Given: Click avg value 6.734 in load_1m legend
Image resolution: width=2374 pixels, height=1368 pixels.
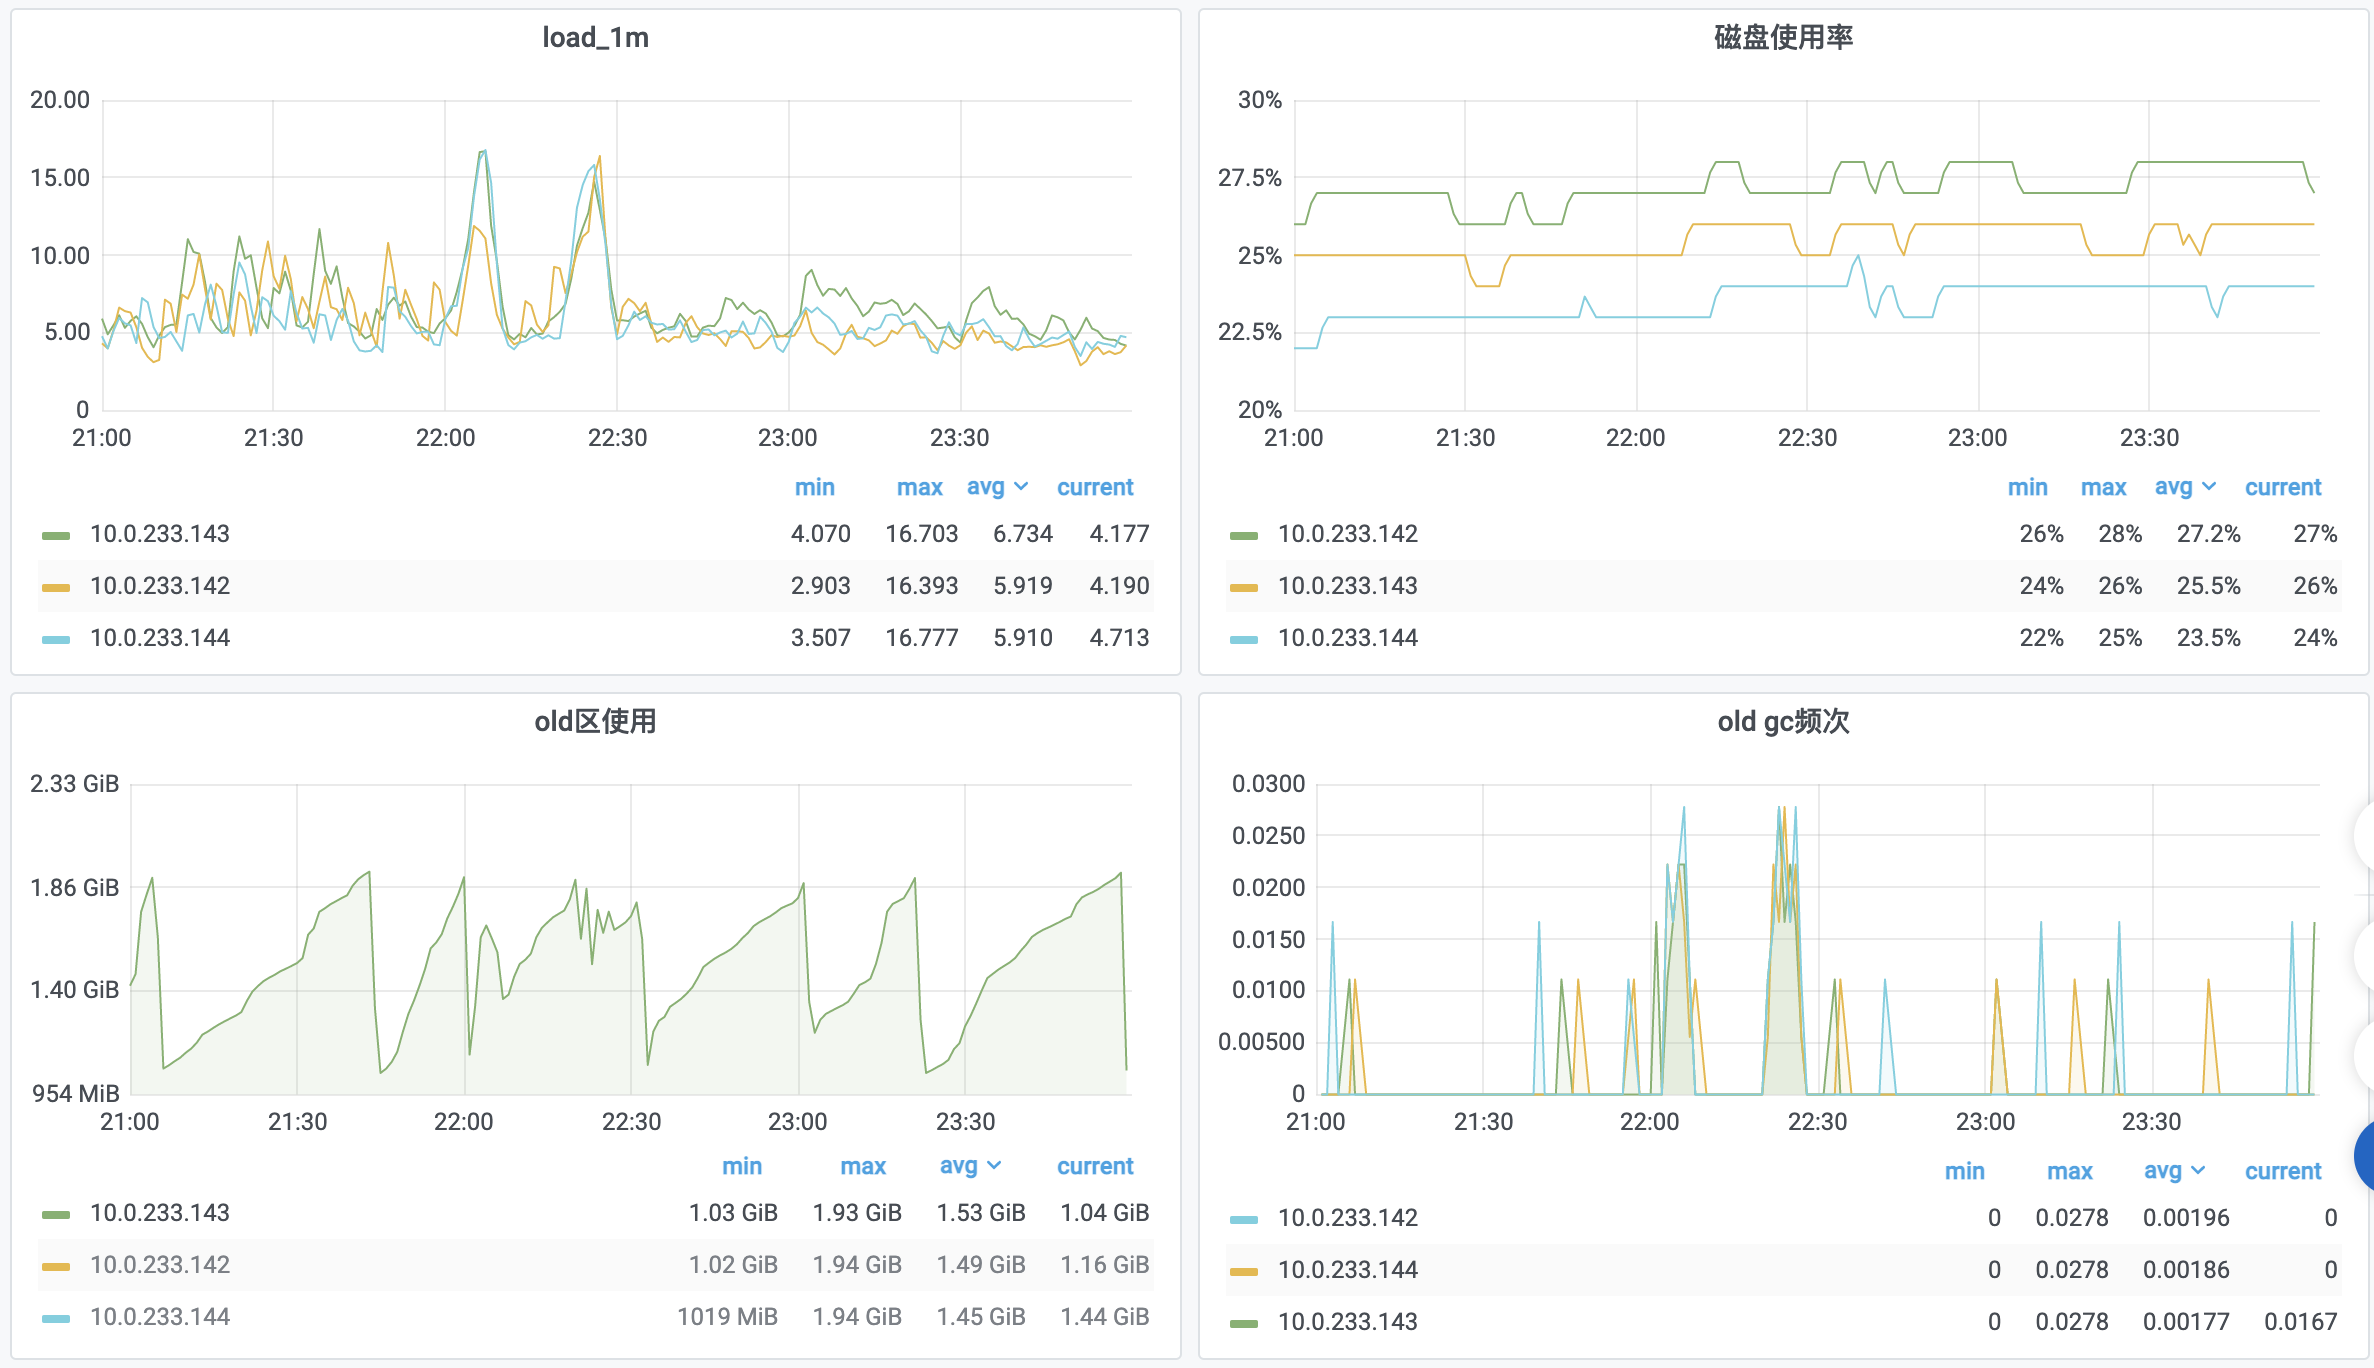Looking at the screenshot, I should click(x=1023, y=534).
